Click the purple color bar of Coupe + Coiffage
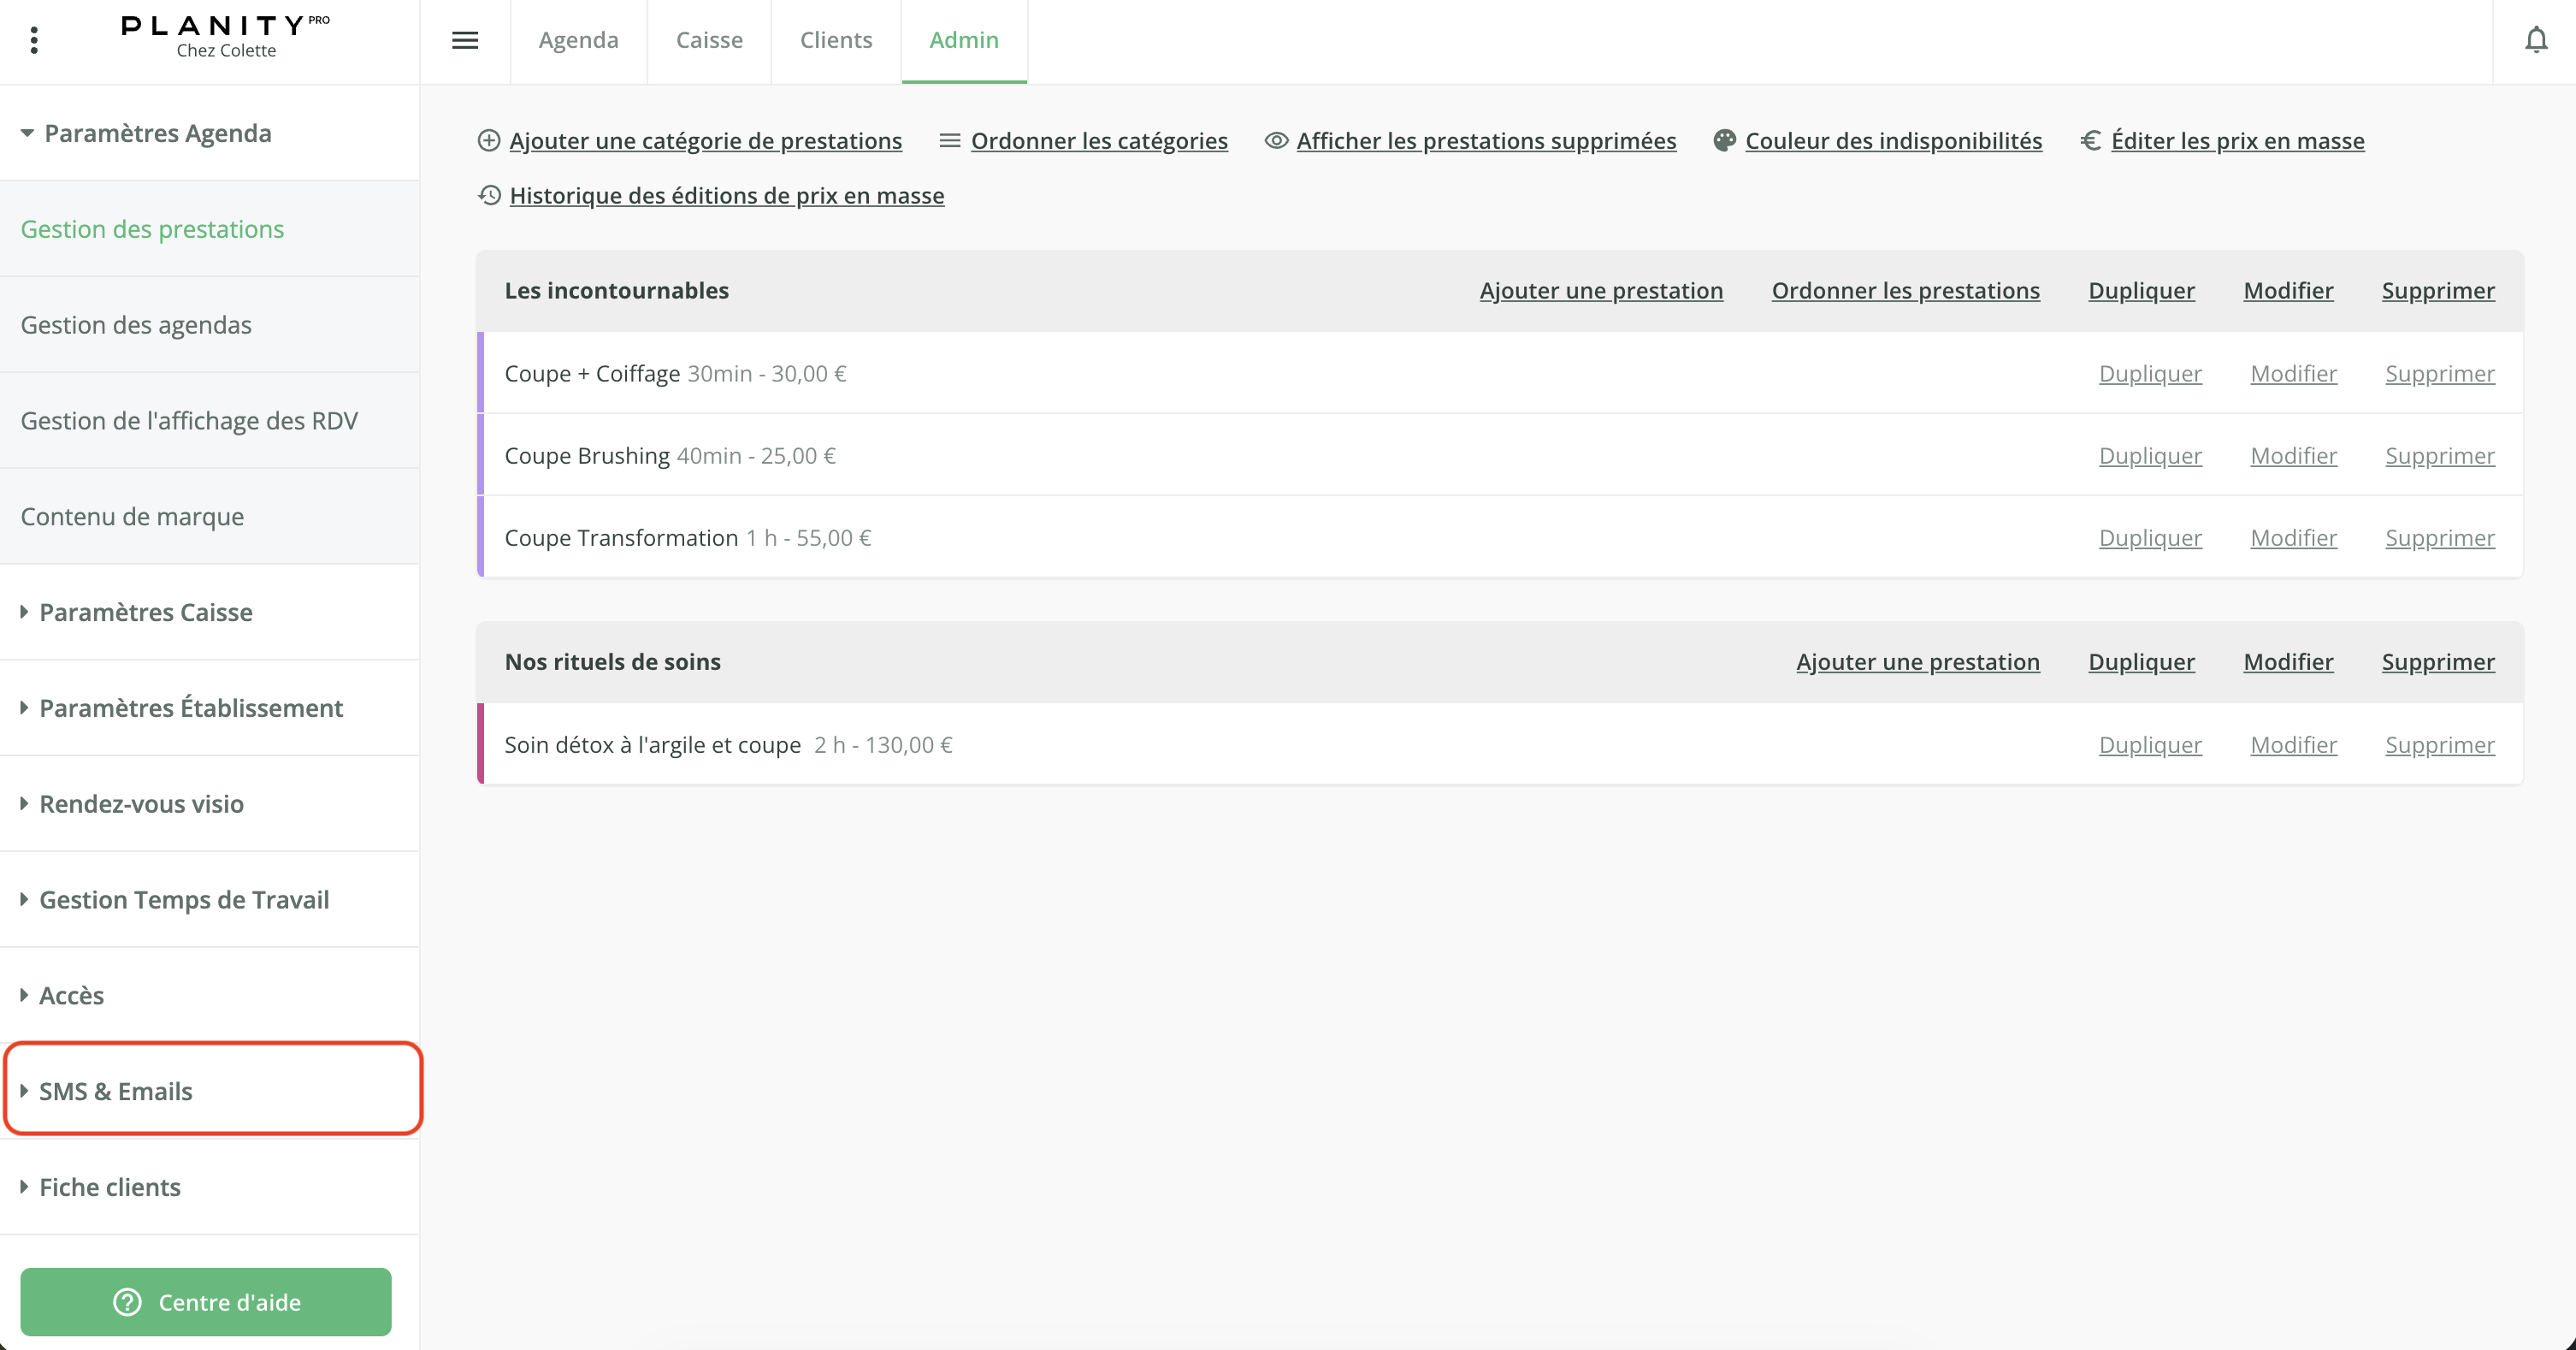 point(481,373)
